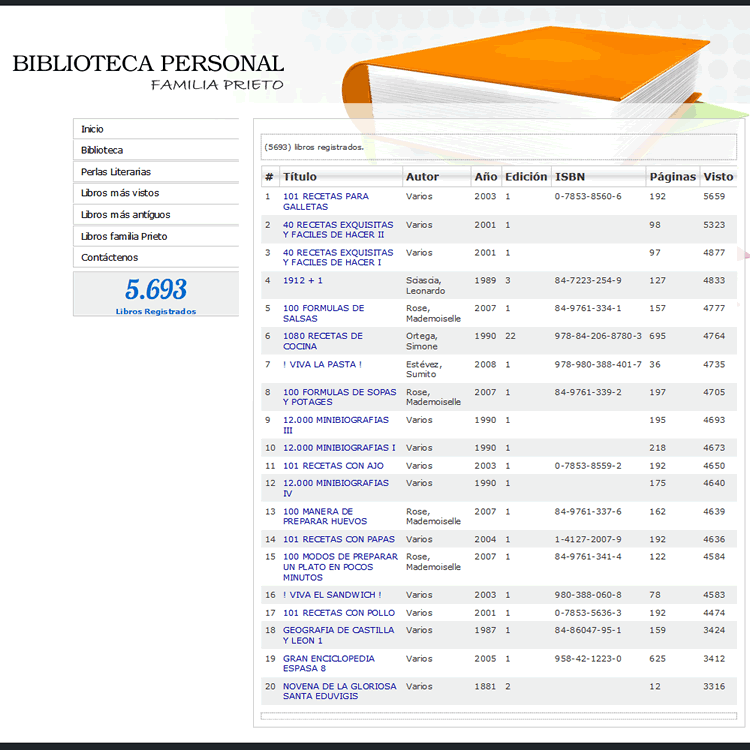Select Libros familia Prieto
Screen dimensions: 750x750
coord(124,236)
